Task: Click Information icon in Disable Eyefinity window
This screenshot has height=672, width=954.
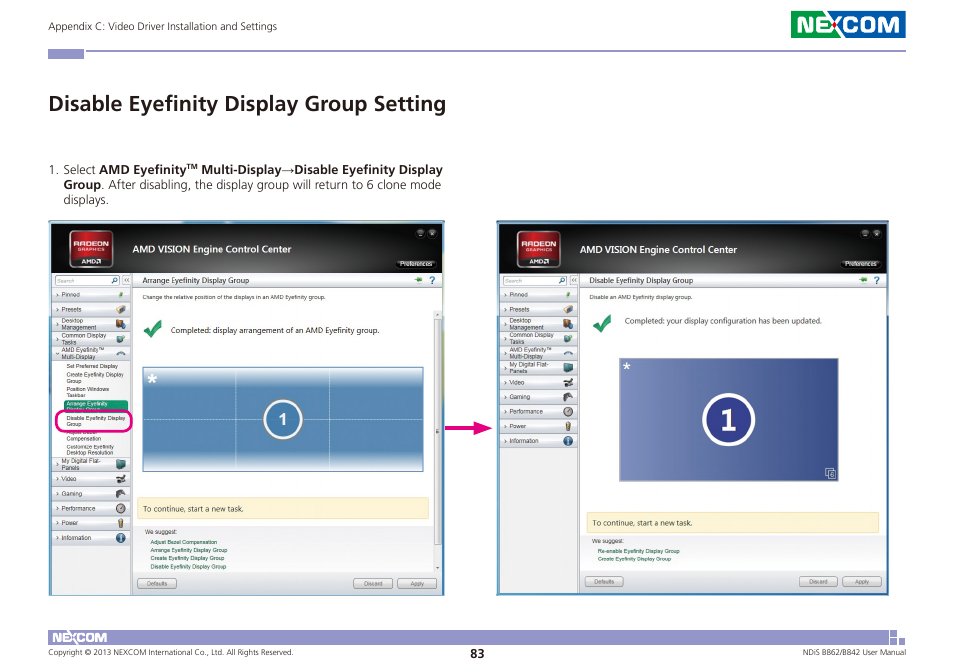Action: 568,441
